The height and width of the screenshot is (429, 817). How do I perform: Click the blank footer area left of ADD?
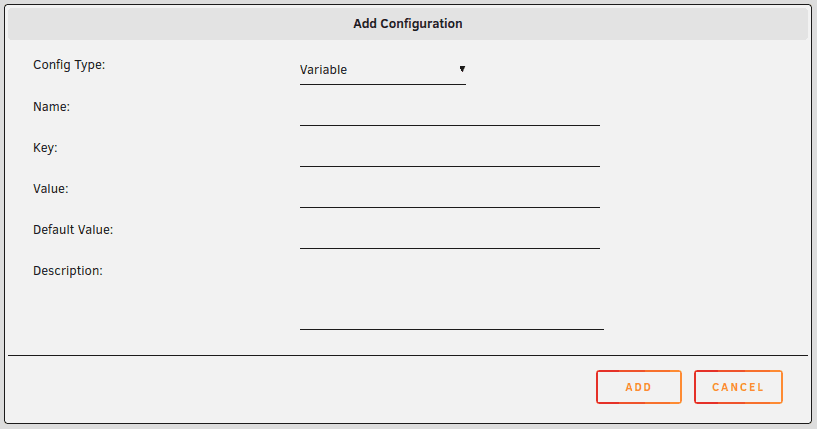[300, 387]
